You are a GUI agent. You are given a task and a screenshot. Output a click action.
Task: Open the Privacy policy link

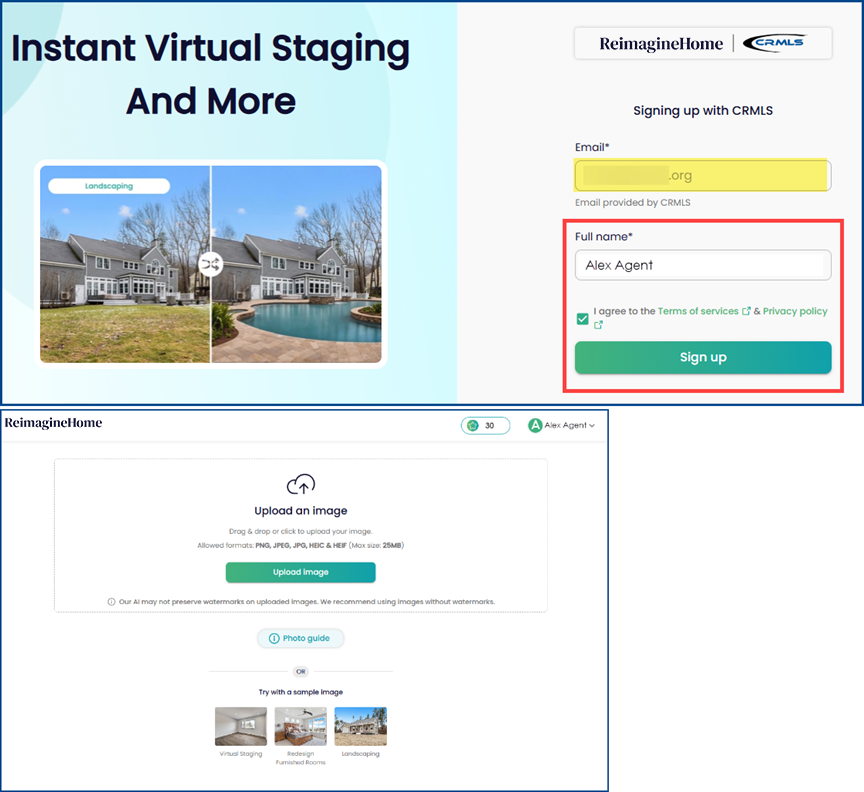795,312
